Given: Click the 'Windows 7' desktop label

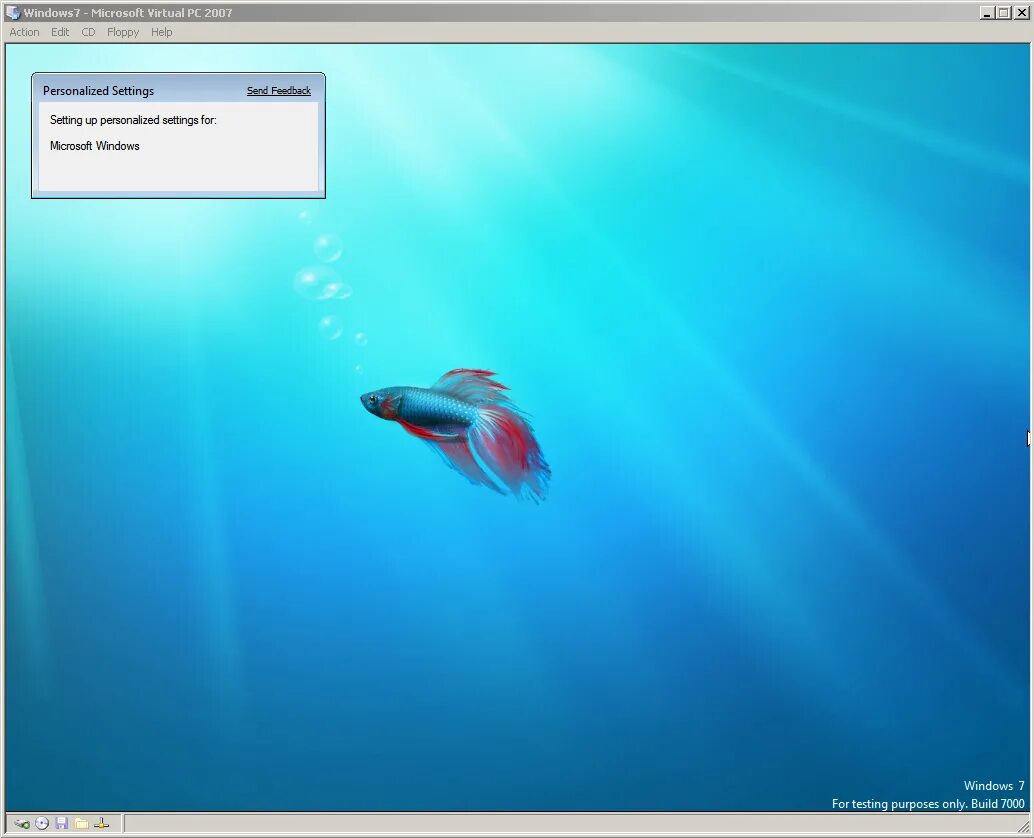Looking at the screenshot, I should [x=994, y=786].
